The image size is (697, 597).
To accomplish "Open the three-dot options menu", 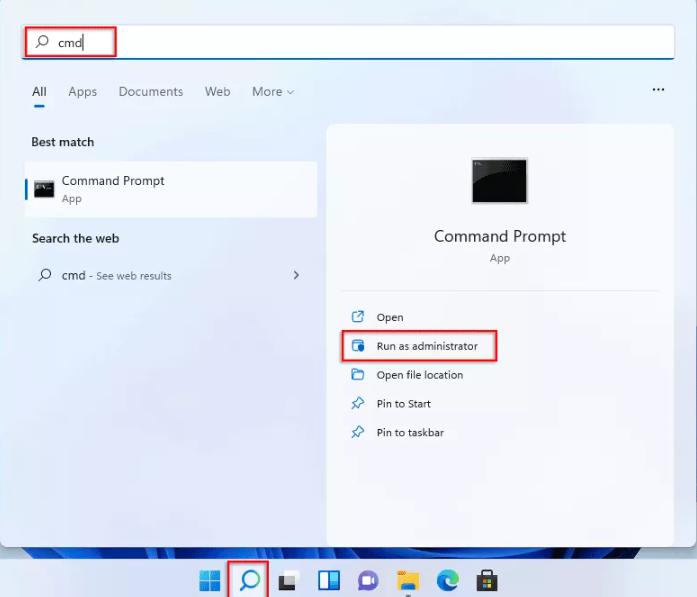I will pyautogui.click(x=658, y=90).
